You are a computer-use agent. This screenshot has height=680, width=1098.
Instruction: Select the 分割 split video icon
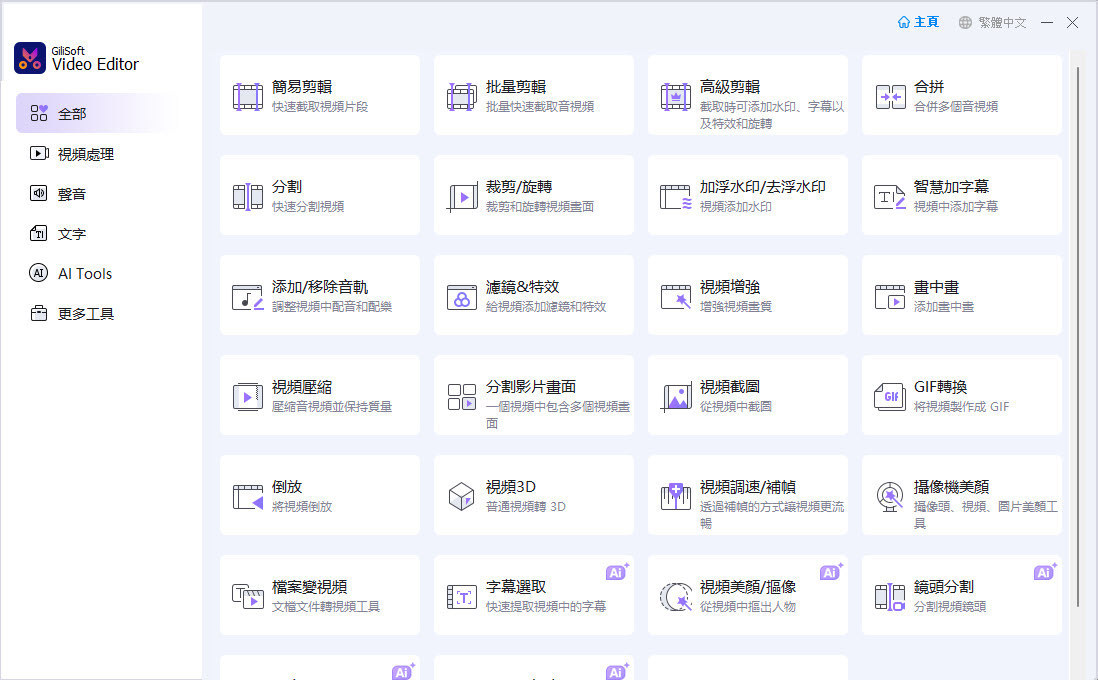pyautogui.click(x=248, y=197)
